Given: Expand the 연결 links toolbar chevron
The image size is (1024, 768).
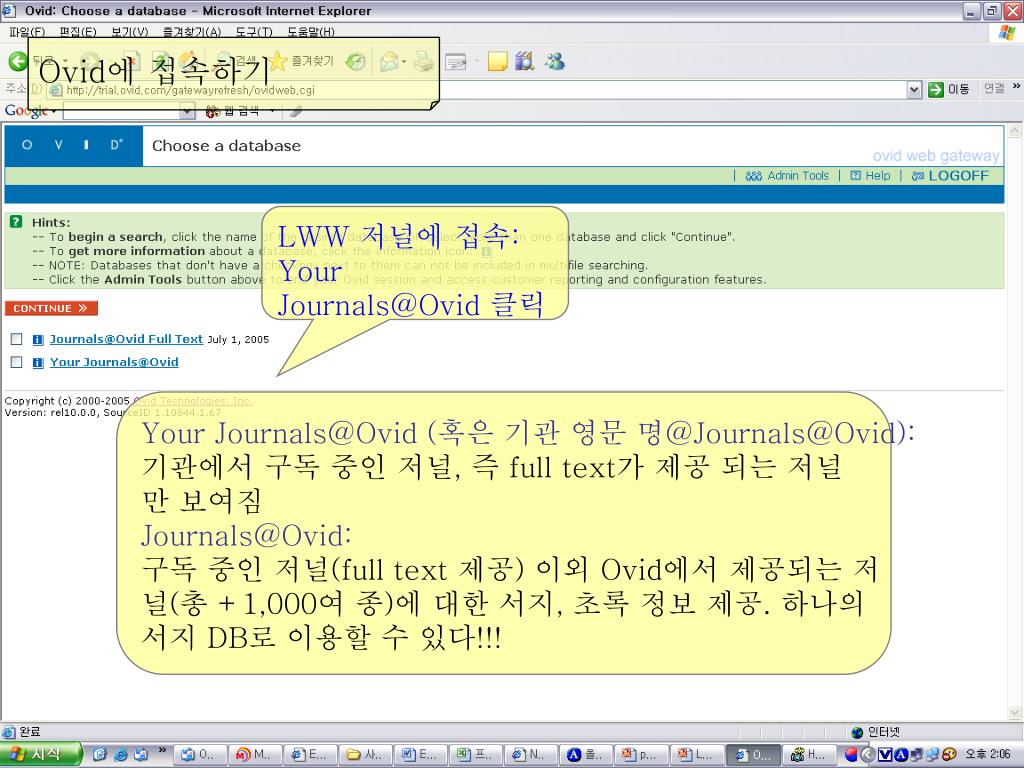Looking at the screenshot, I should (1017, 87).
